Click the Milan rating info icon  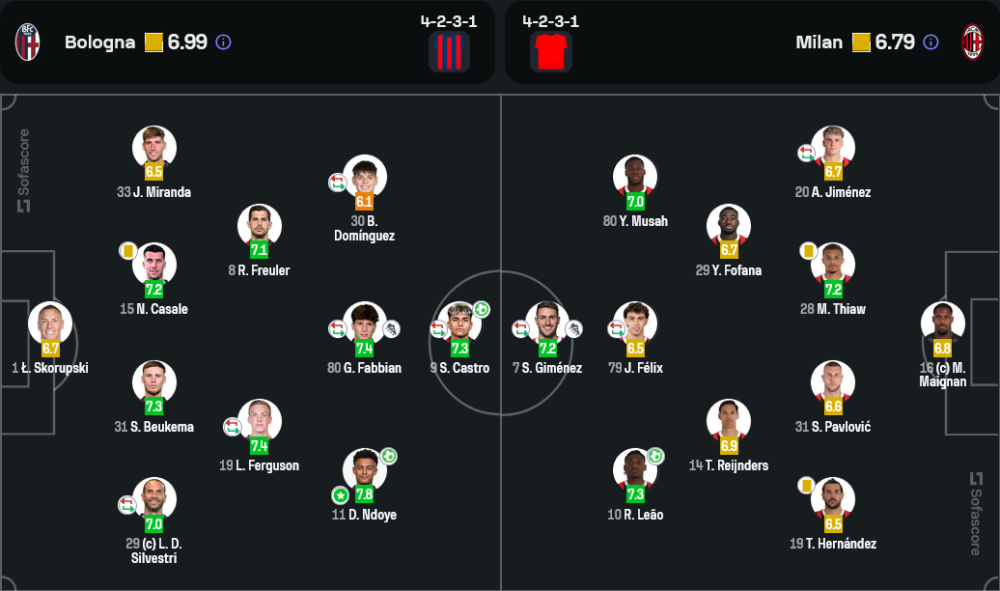pyautogui.click(x=931, y=42)
